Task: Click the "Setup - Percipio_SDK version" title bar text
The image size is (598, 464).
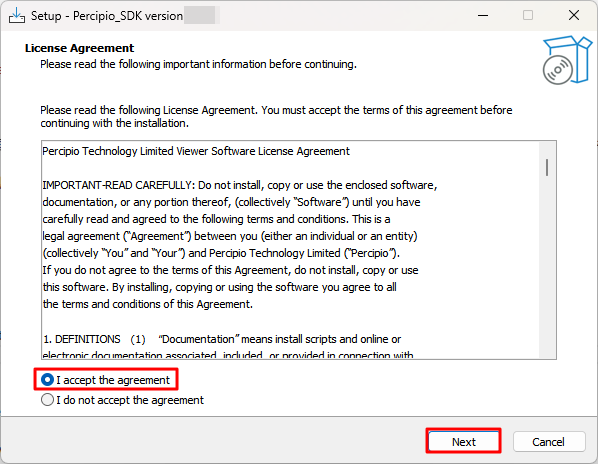Action: 107,16
